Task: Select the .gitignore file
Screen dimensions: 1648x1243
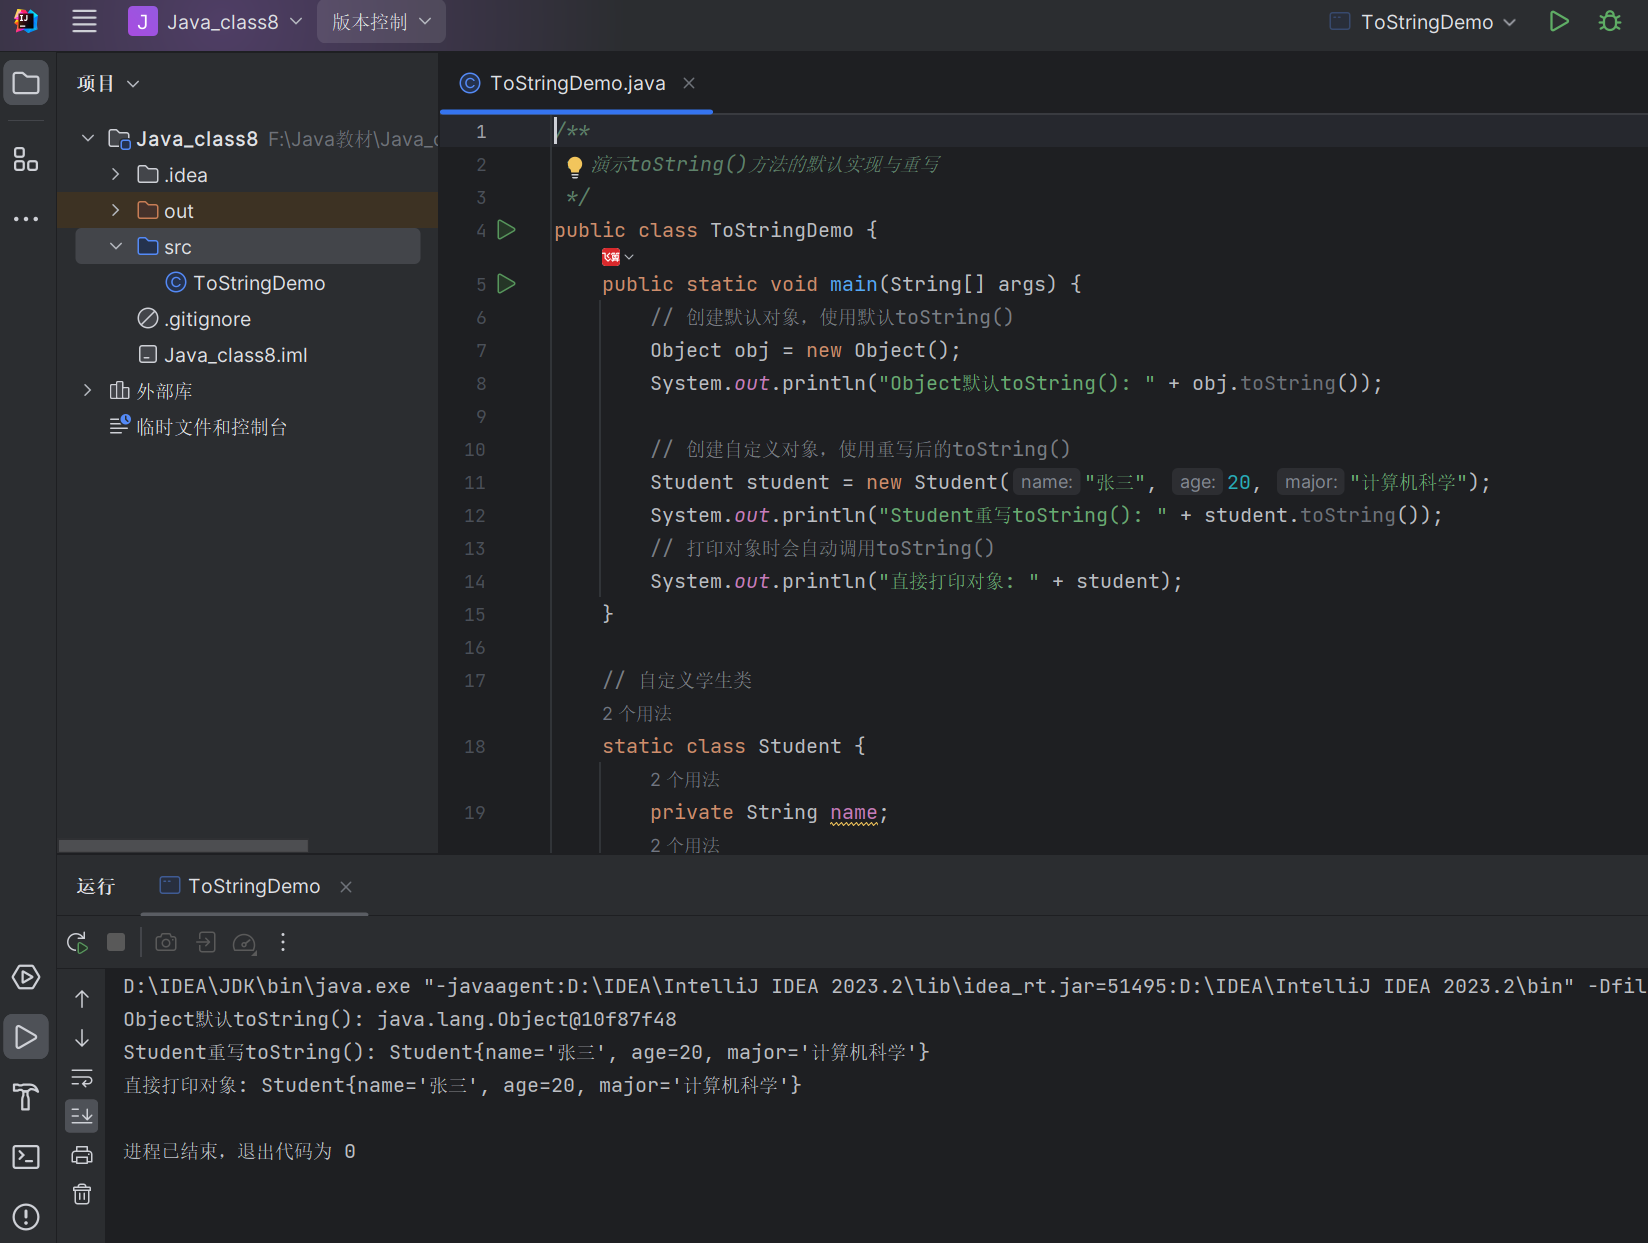Action: pos(194,319)
